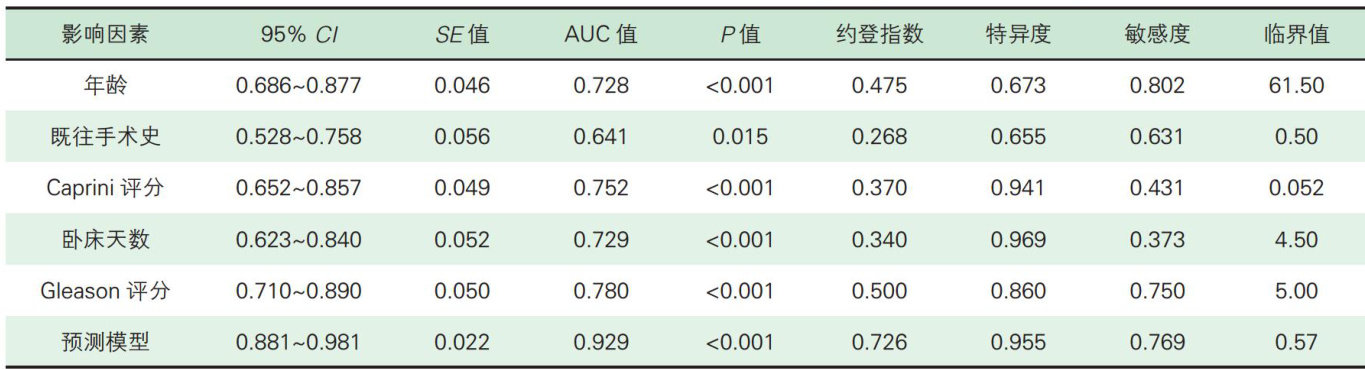Select the AUC value 0.929

click(x=601, y=343)
